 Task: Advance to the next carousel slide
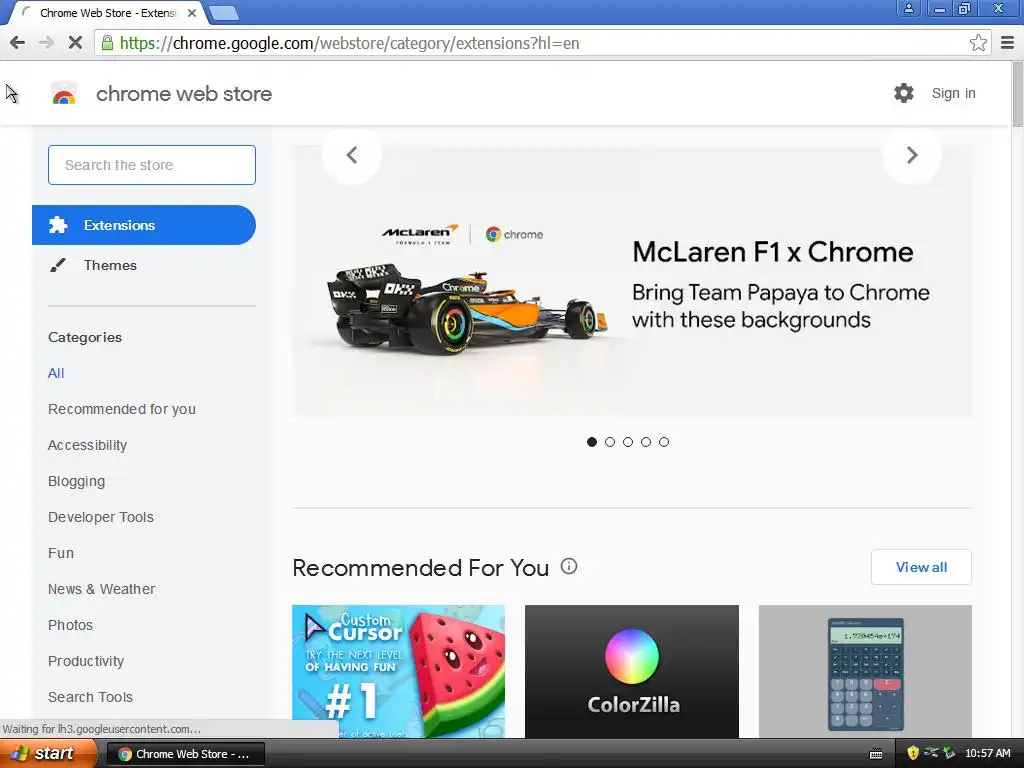coord(912,155)
